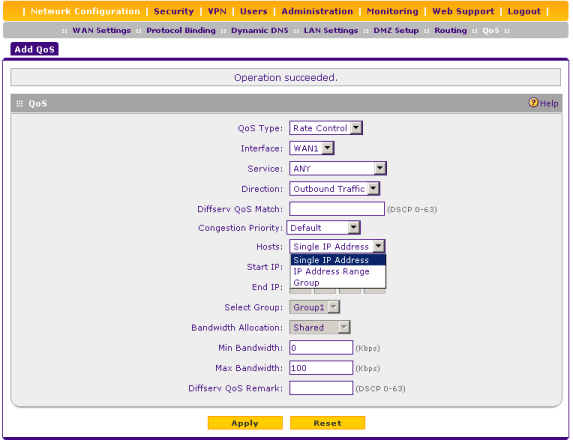573x440 pixels.
Task: Click the Max Bandwidth input field
Action: point(321,368)
